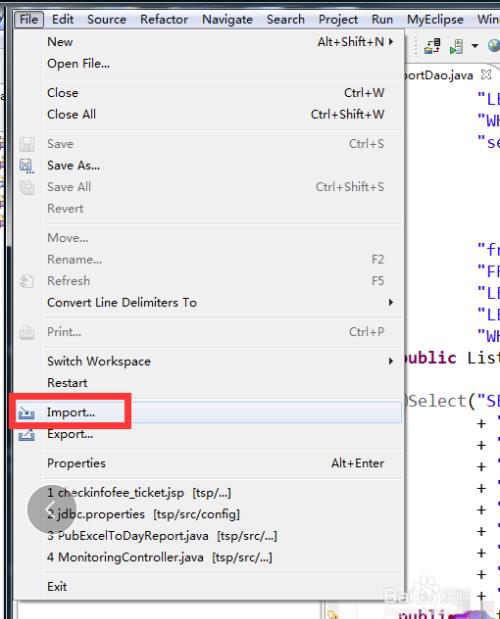Open the MyEclipse menu
The width and height of the screenshot is (500, 619).
point(435,19)
